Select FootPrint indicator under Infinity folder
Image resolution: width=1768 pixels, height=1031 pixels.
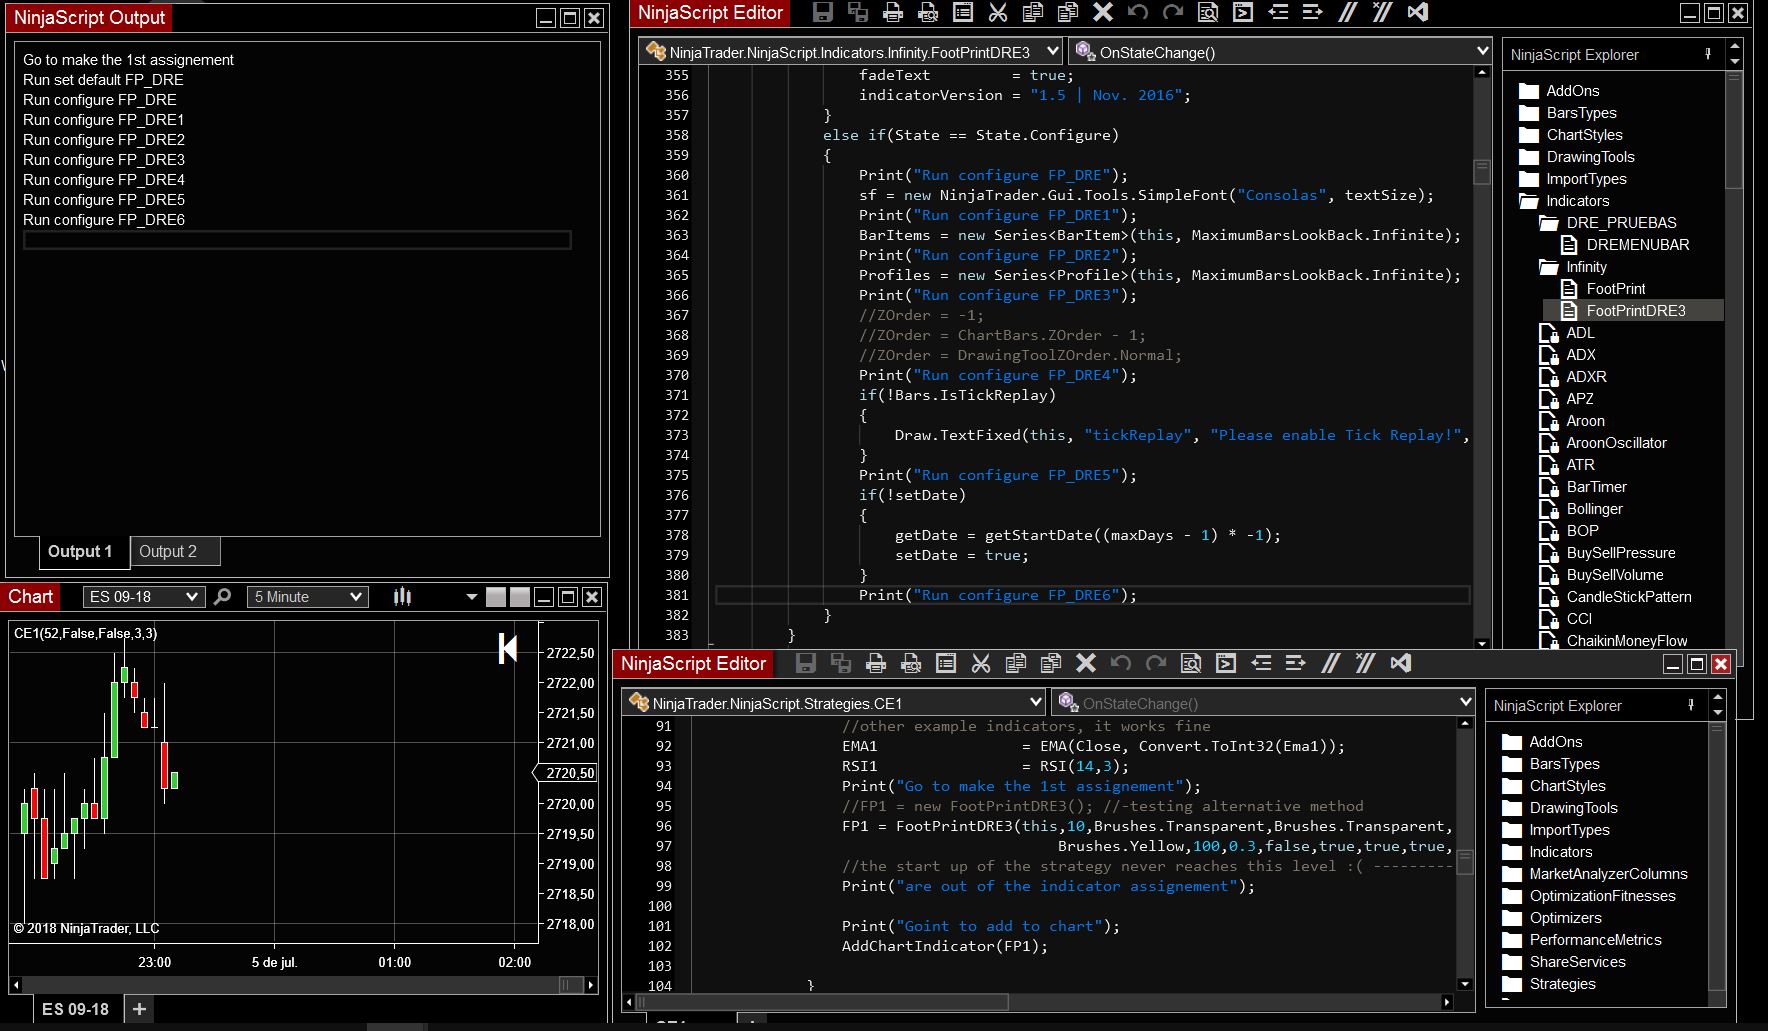(1615, 289)
